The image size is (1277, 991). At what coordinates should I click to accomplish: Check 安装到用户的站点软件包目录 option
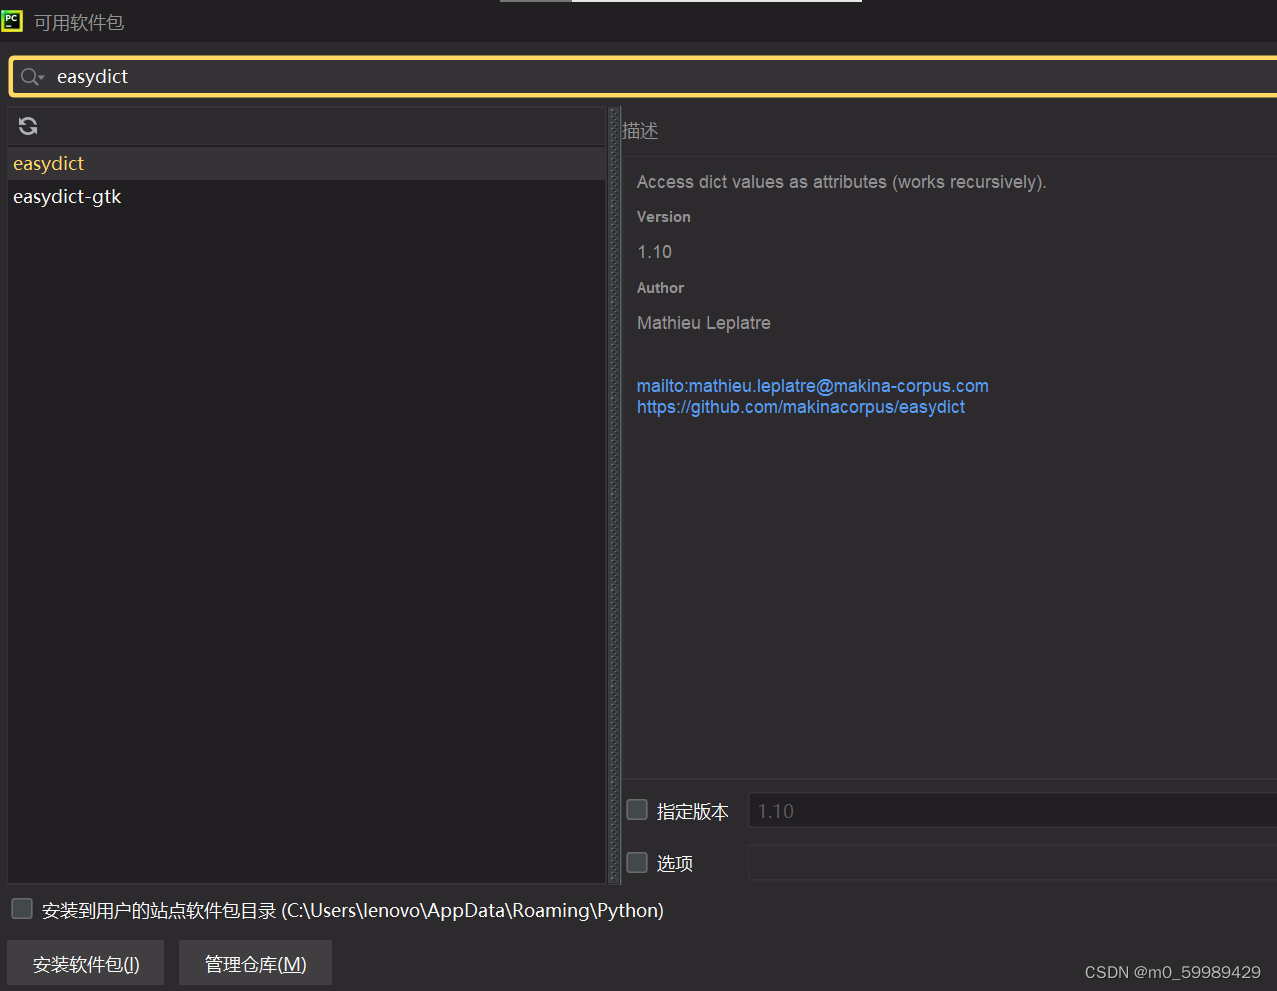(21, 908)
